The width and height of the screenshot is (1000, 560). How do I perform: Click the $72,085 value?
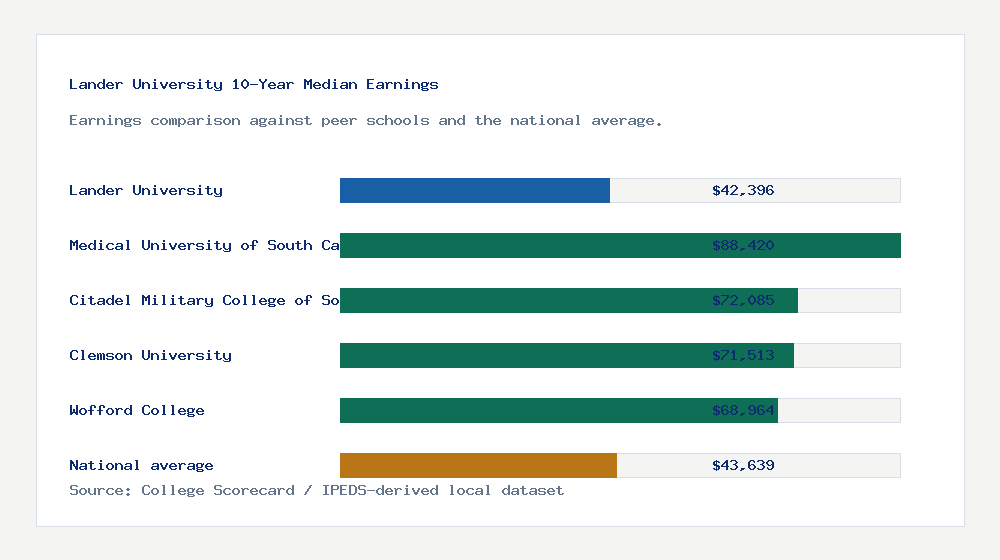(x=743, y=300)
